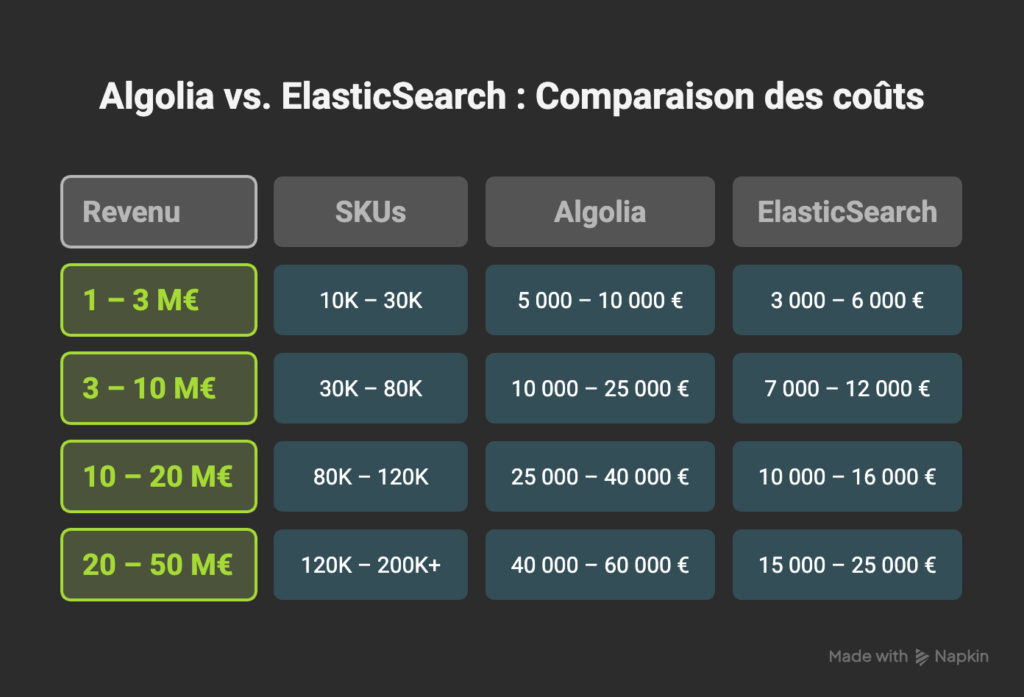Click Algolia cost 40 000 – 60 000 €
Image resolution: width=1024 pixels, height=697 pixels.
600,565
